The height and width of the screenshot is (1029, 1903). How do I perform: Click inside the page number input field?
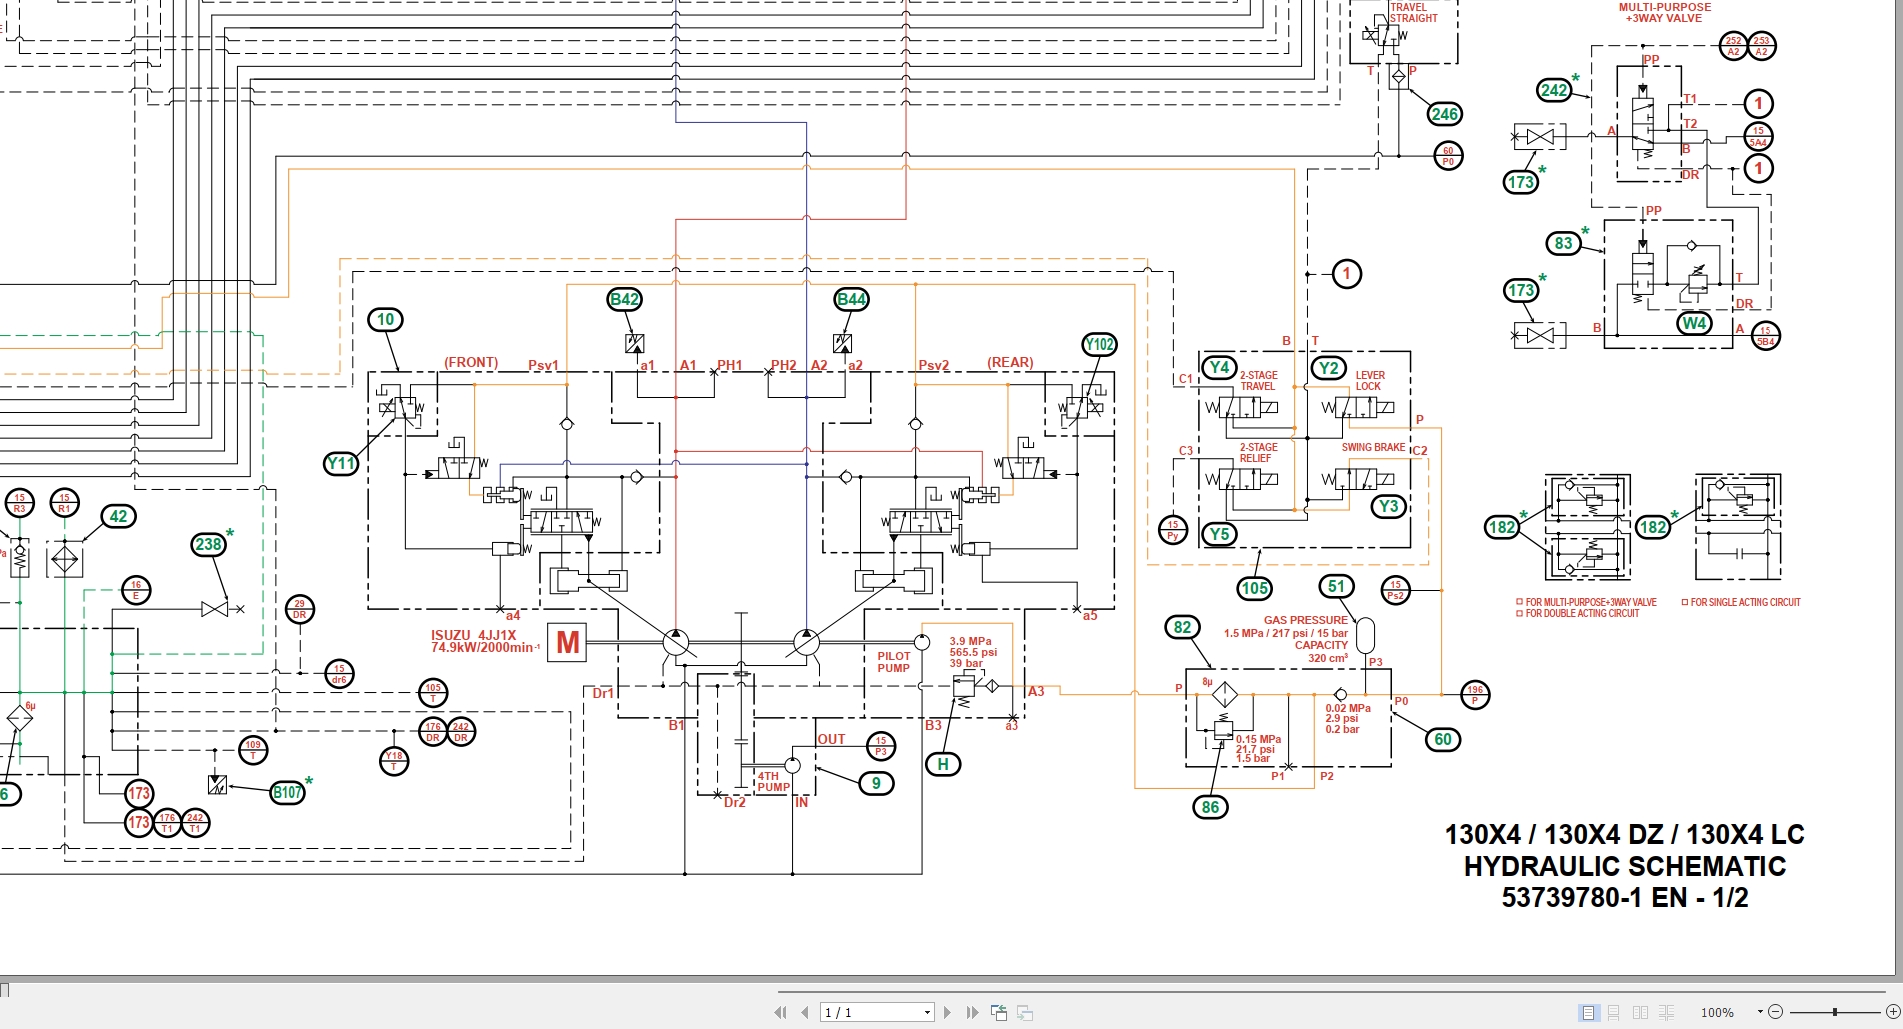coord(860,1012)
